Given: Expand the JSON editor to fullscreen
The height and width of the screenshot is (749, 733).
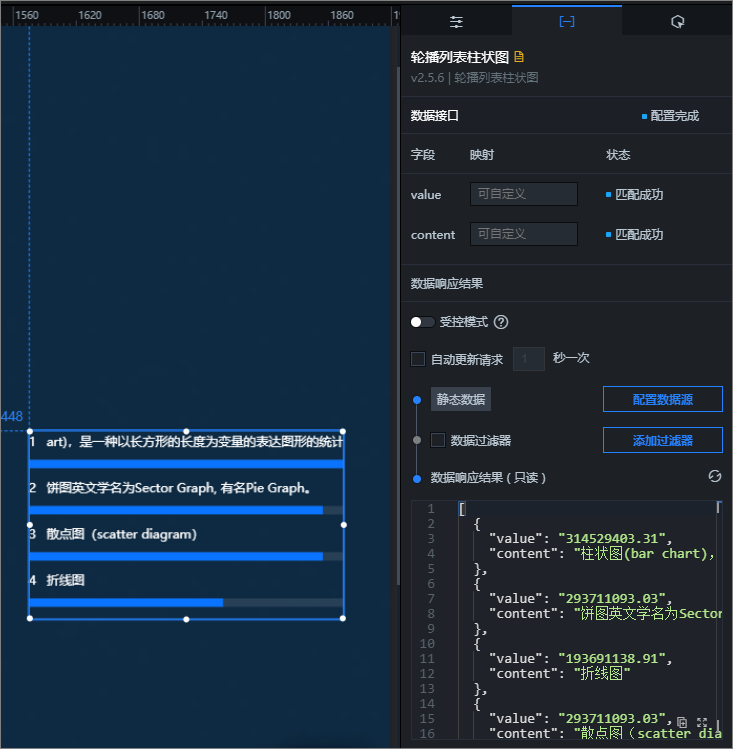Looking at the screenshot, I should click(701, 722).
